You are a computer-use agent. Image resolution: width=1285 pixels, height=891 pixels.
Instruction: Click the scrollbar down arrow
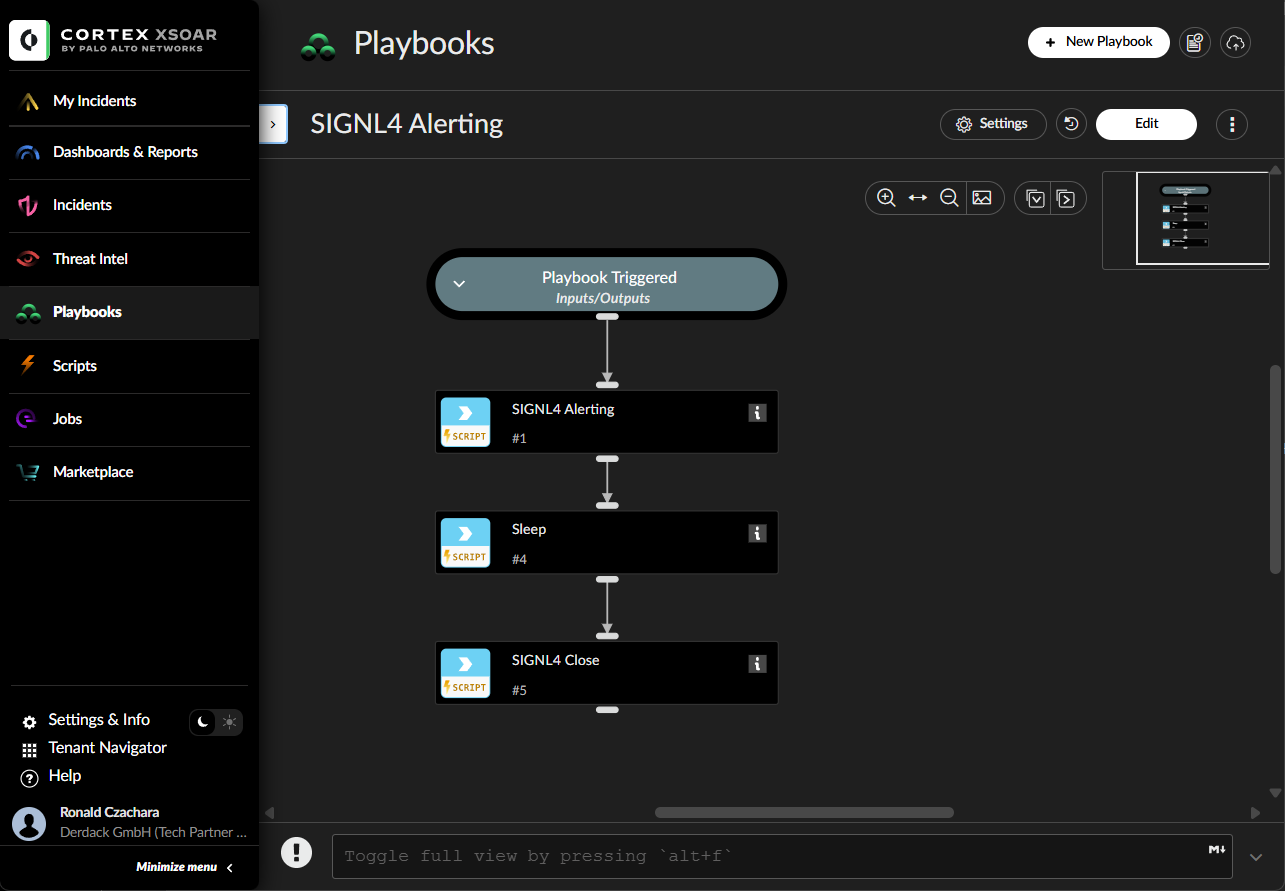[x=1275, y=791]
